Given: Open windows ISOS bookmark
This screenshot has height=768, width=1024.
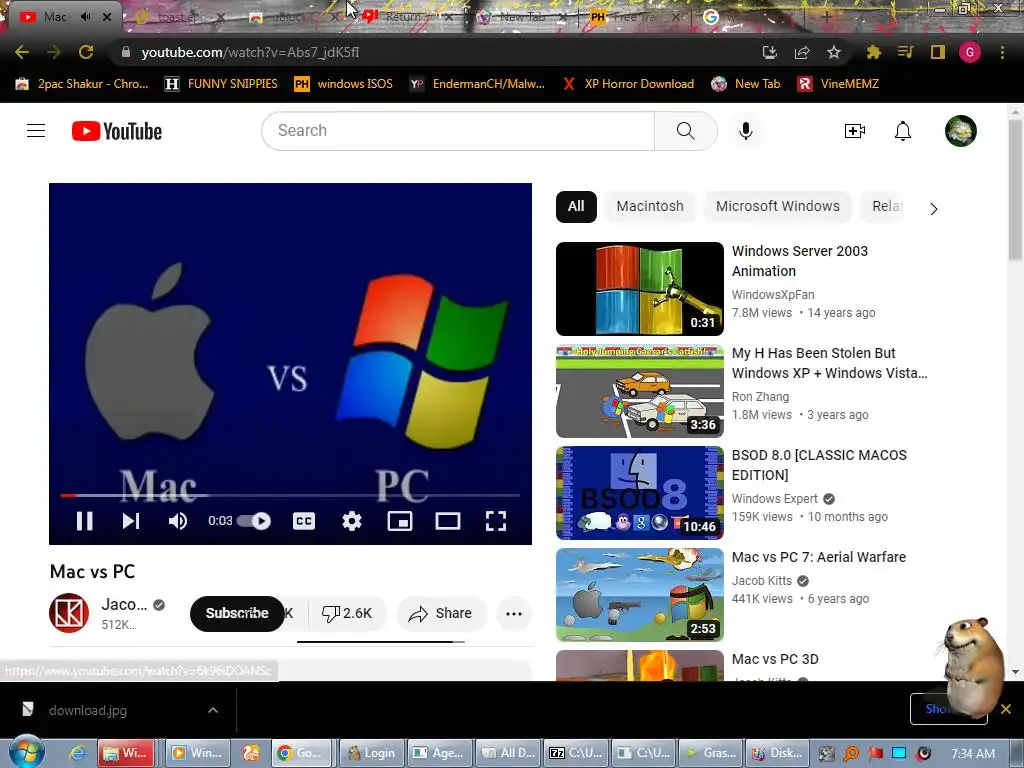Looking at the screenshot, I should pos(344,84).
